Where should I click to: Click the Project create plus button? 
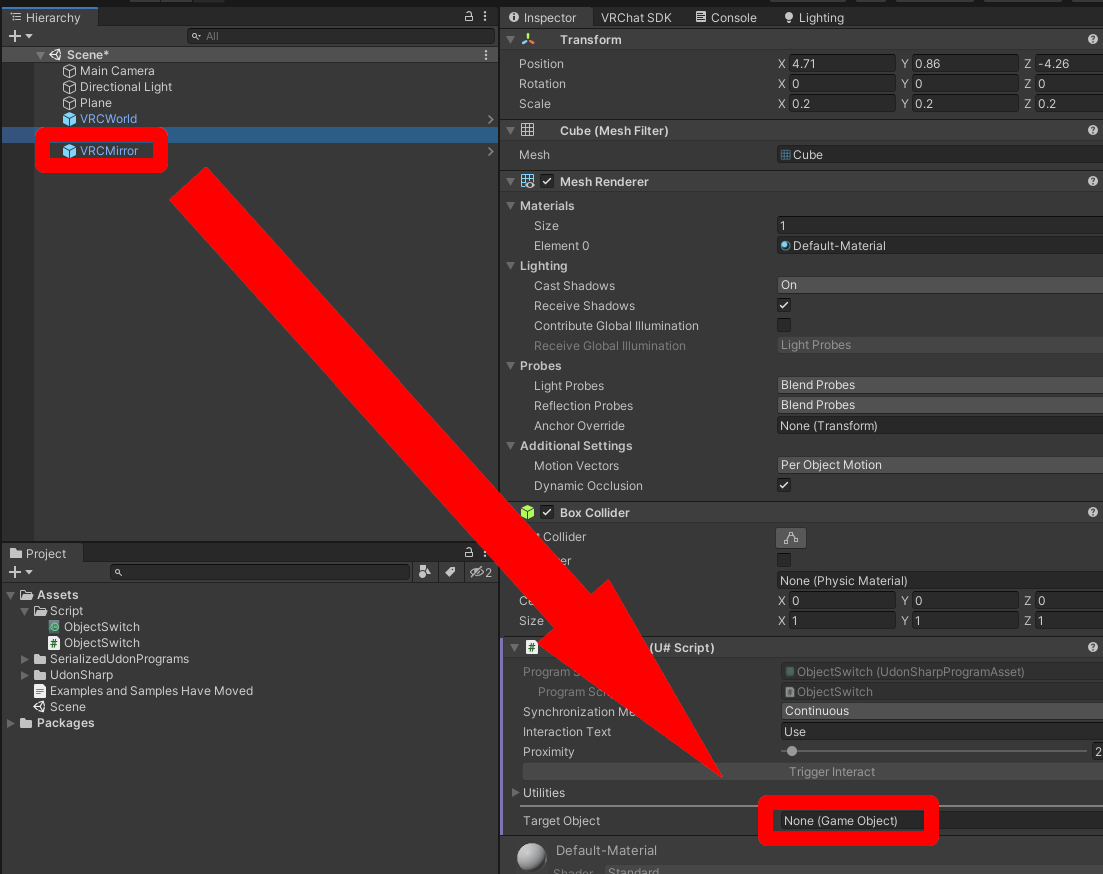[x=15, y=572]
